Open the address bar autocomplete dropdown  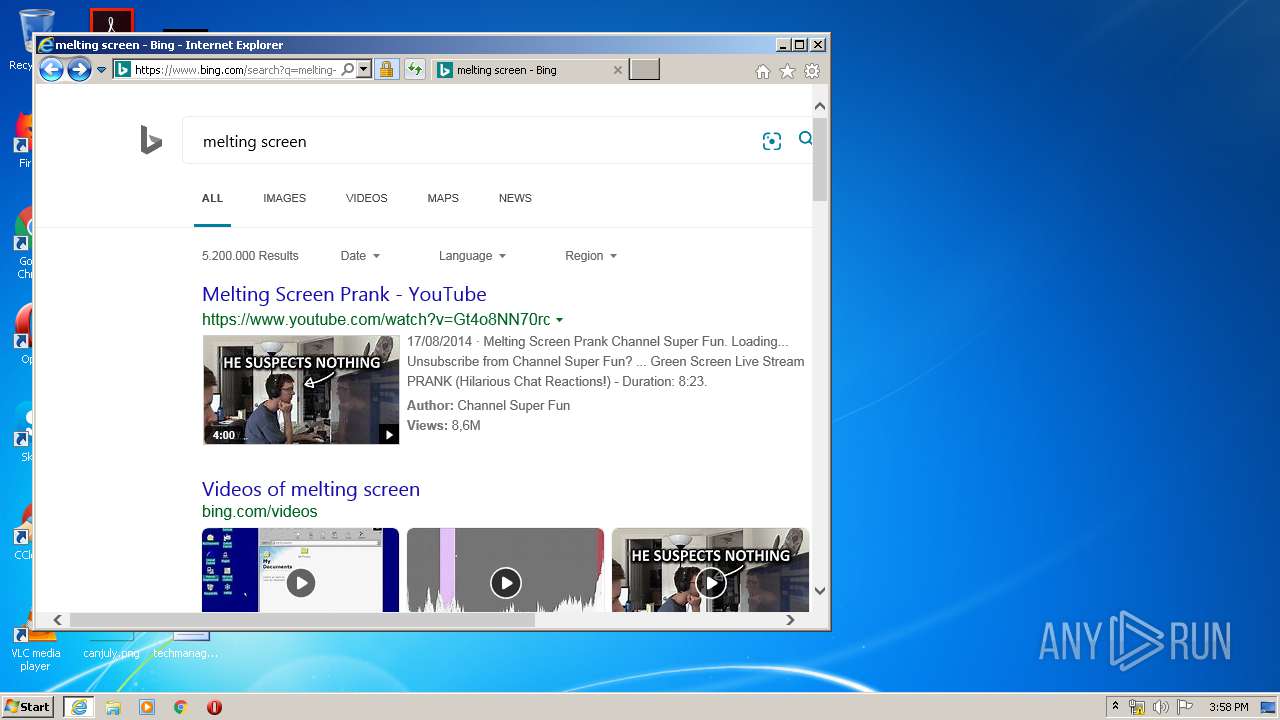click(x=364, y=70)
